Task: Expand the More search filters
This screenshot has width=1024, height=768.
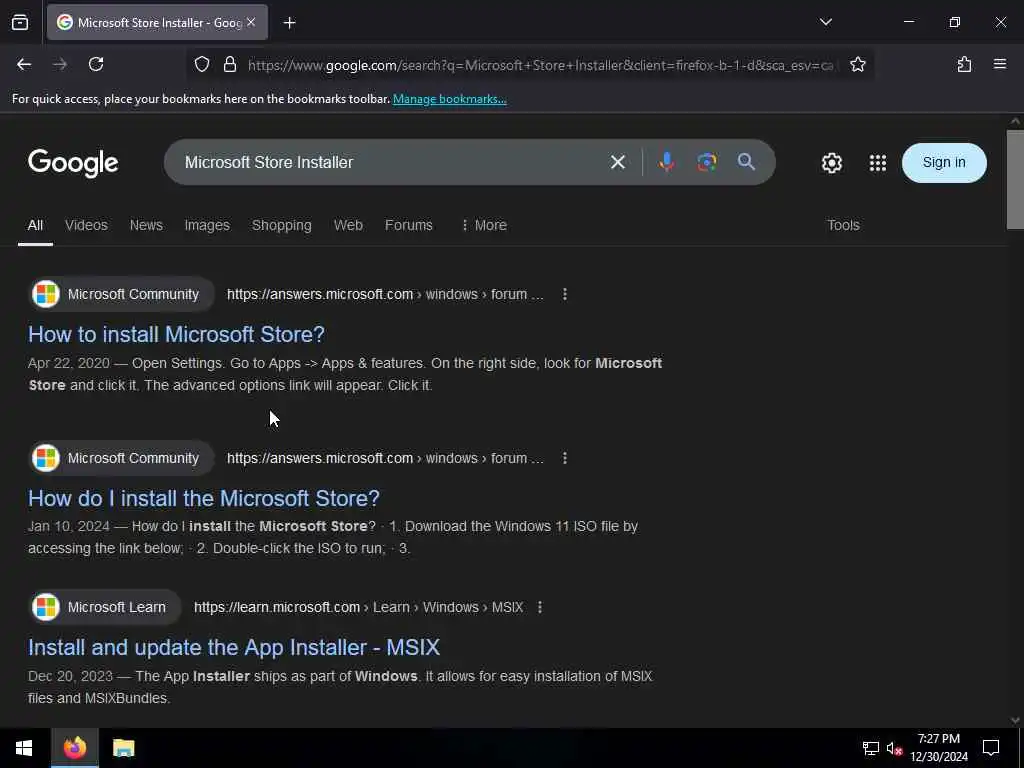Action: 484,225
